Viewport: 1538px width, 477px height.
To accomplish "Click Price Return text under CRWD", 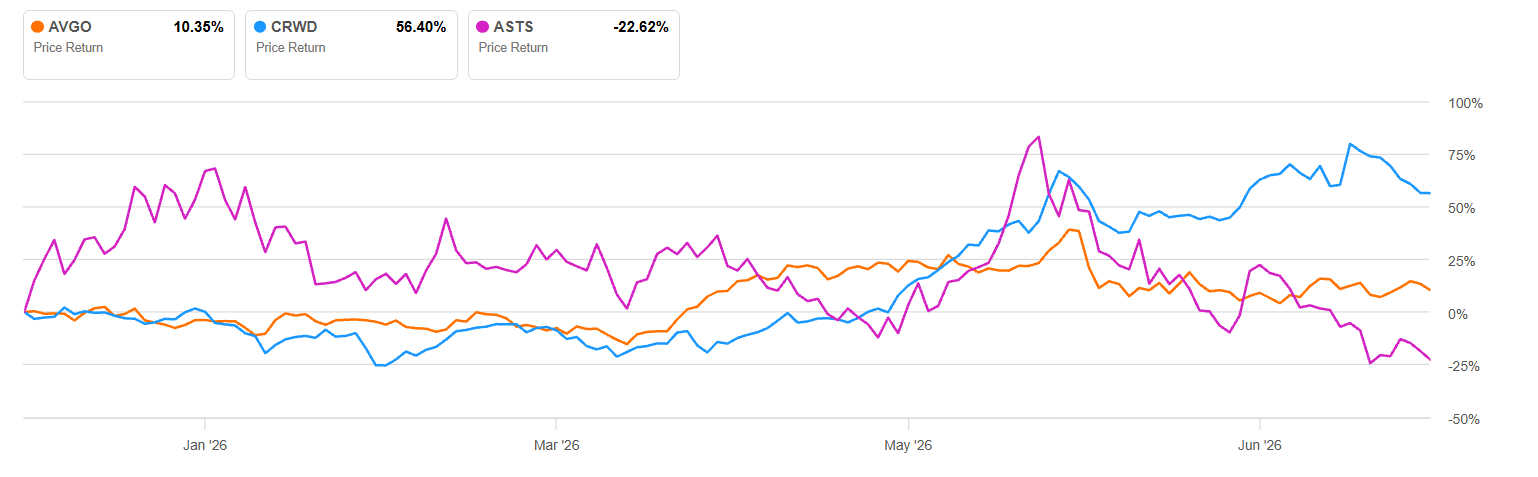I will [291, 47].
